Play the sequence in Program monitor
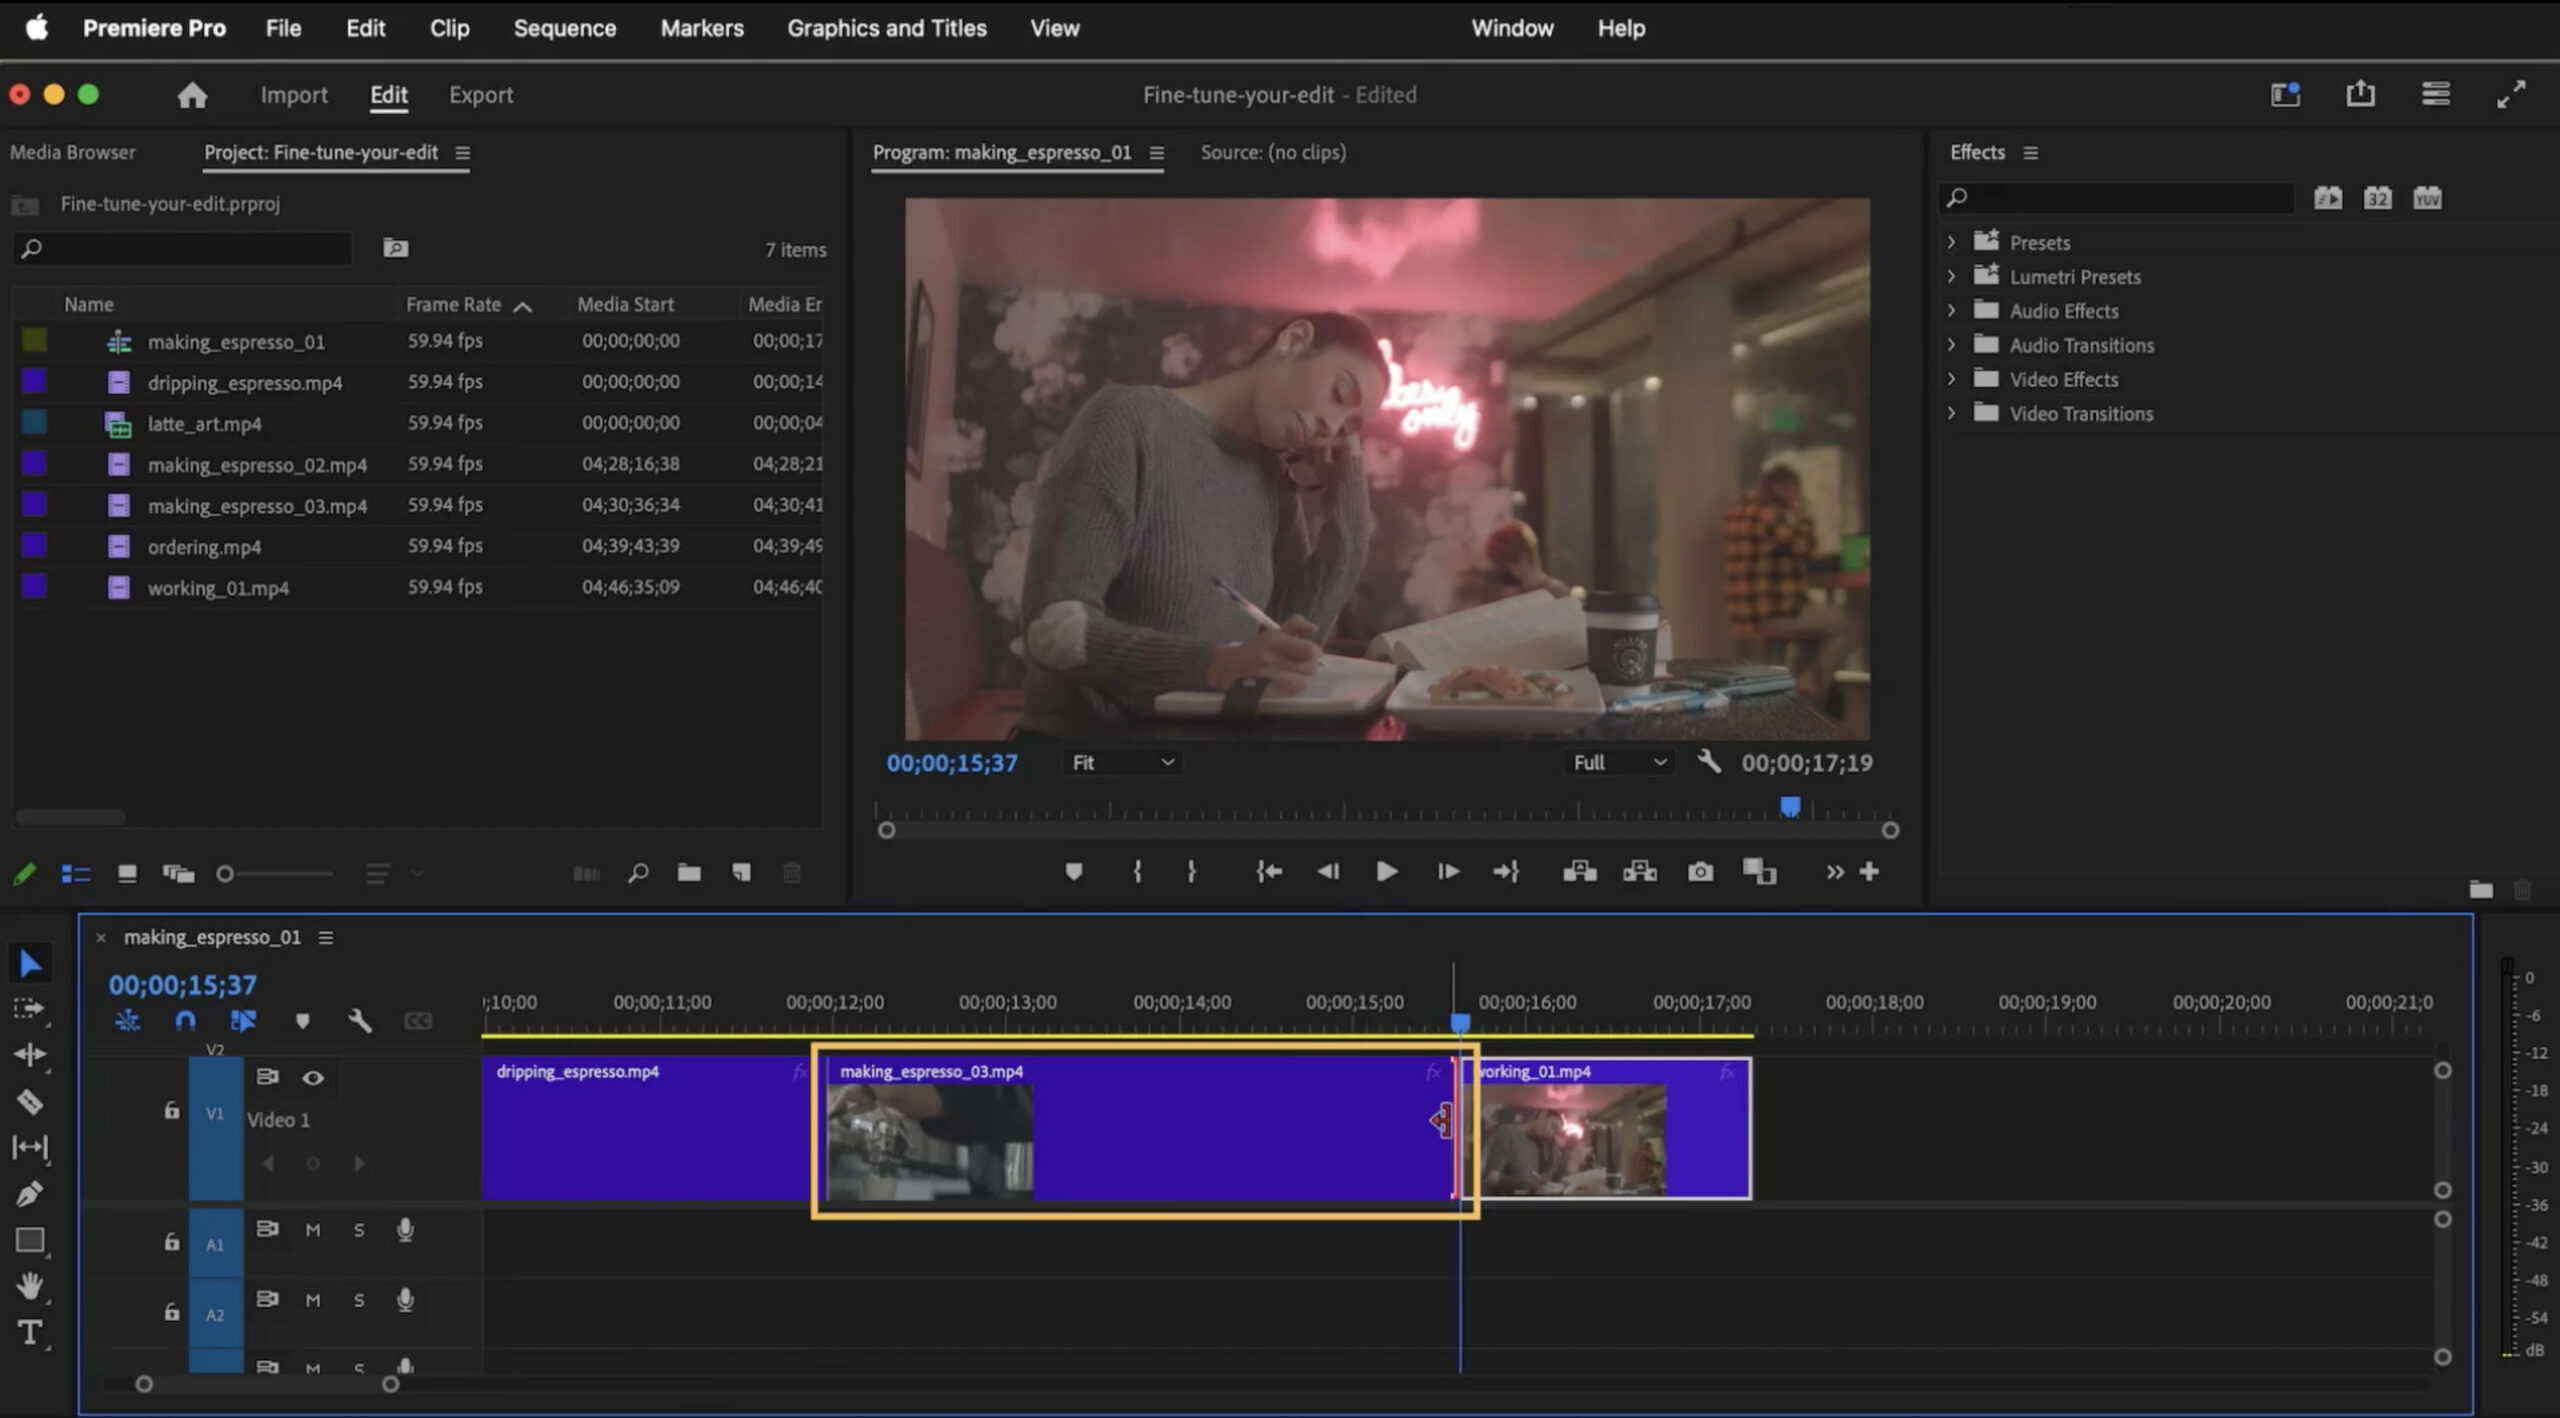The image size is (2560, 1418). click(x=1386, y=872)
